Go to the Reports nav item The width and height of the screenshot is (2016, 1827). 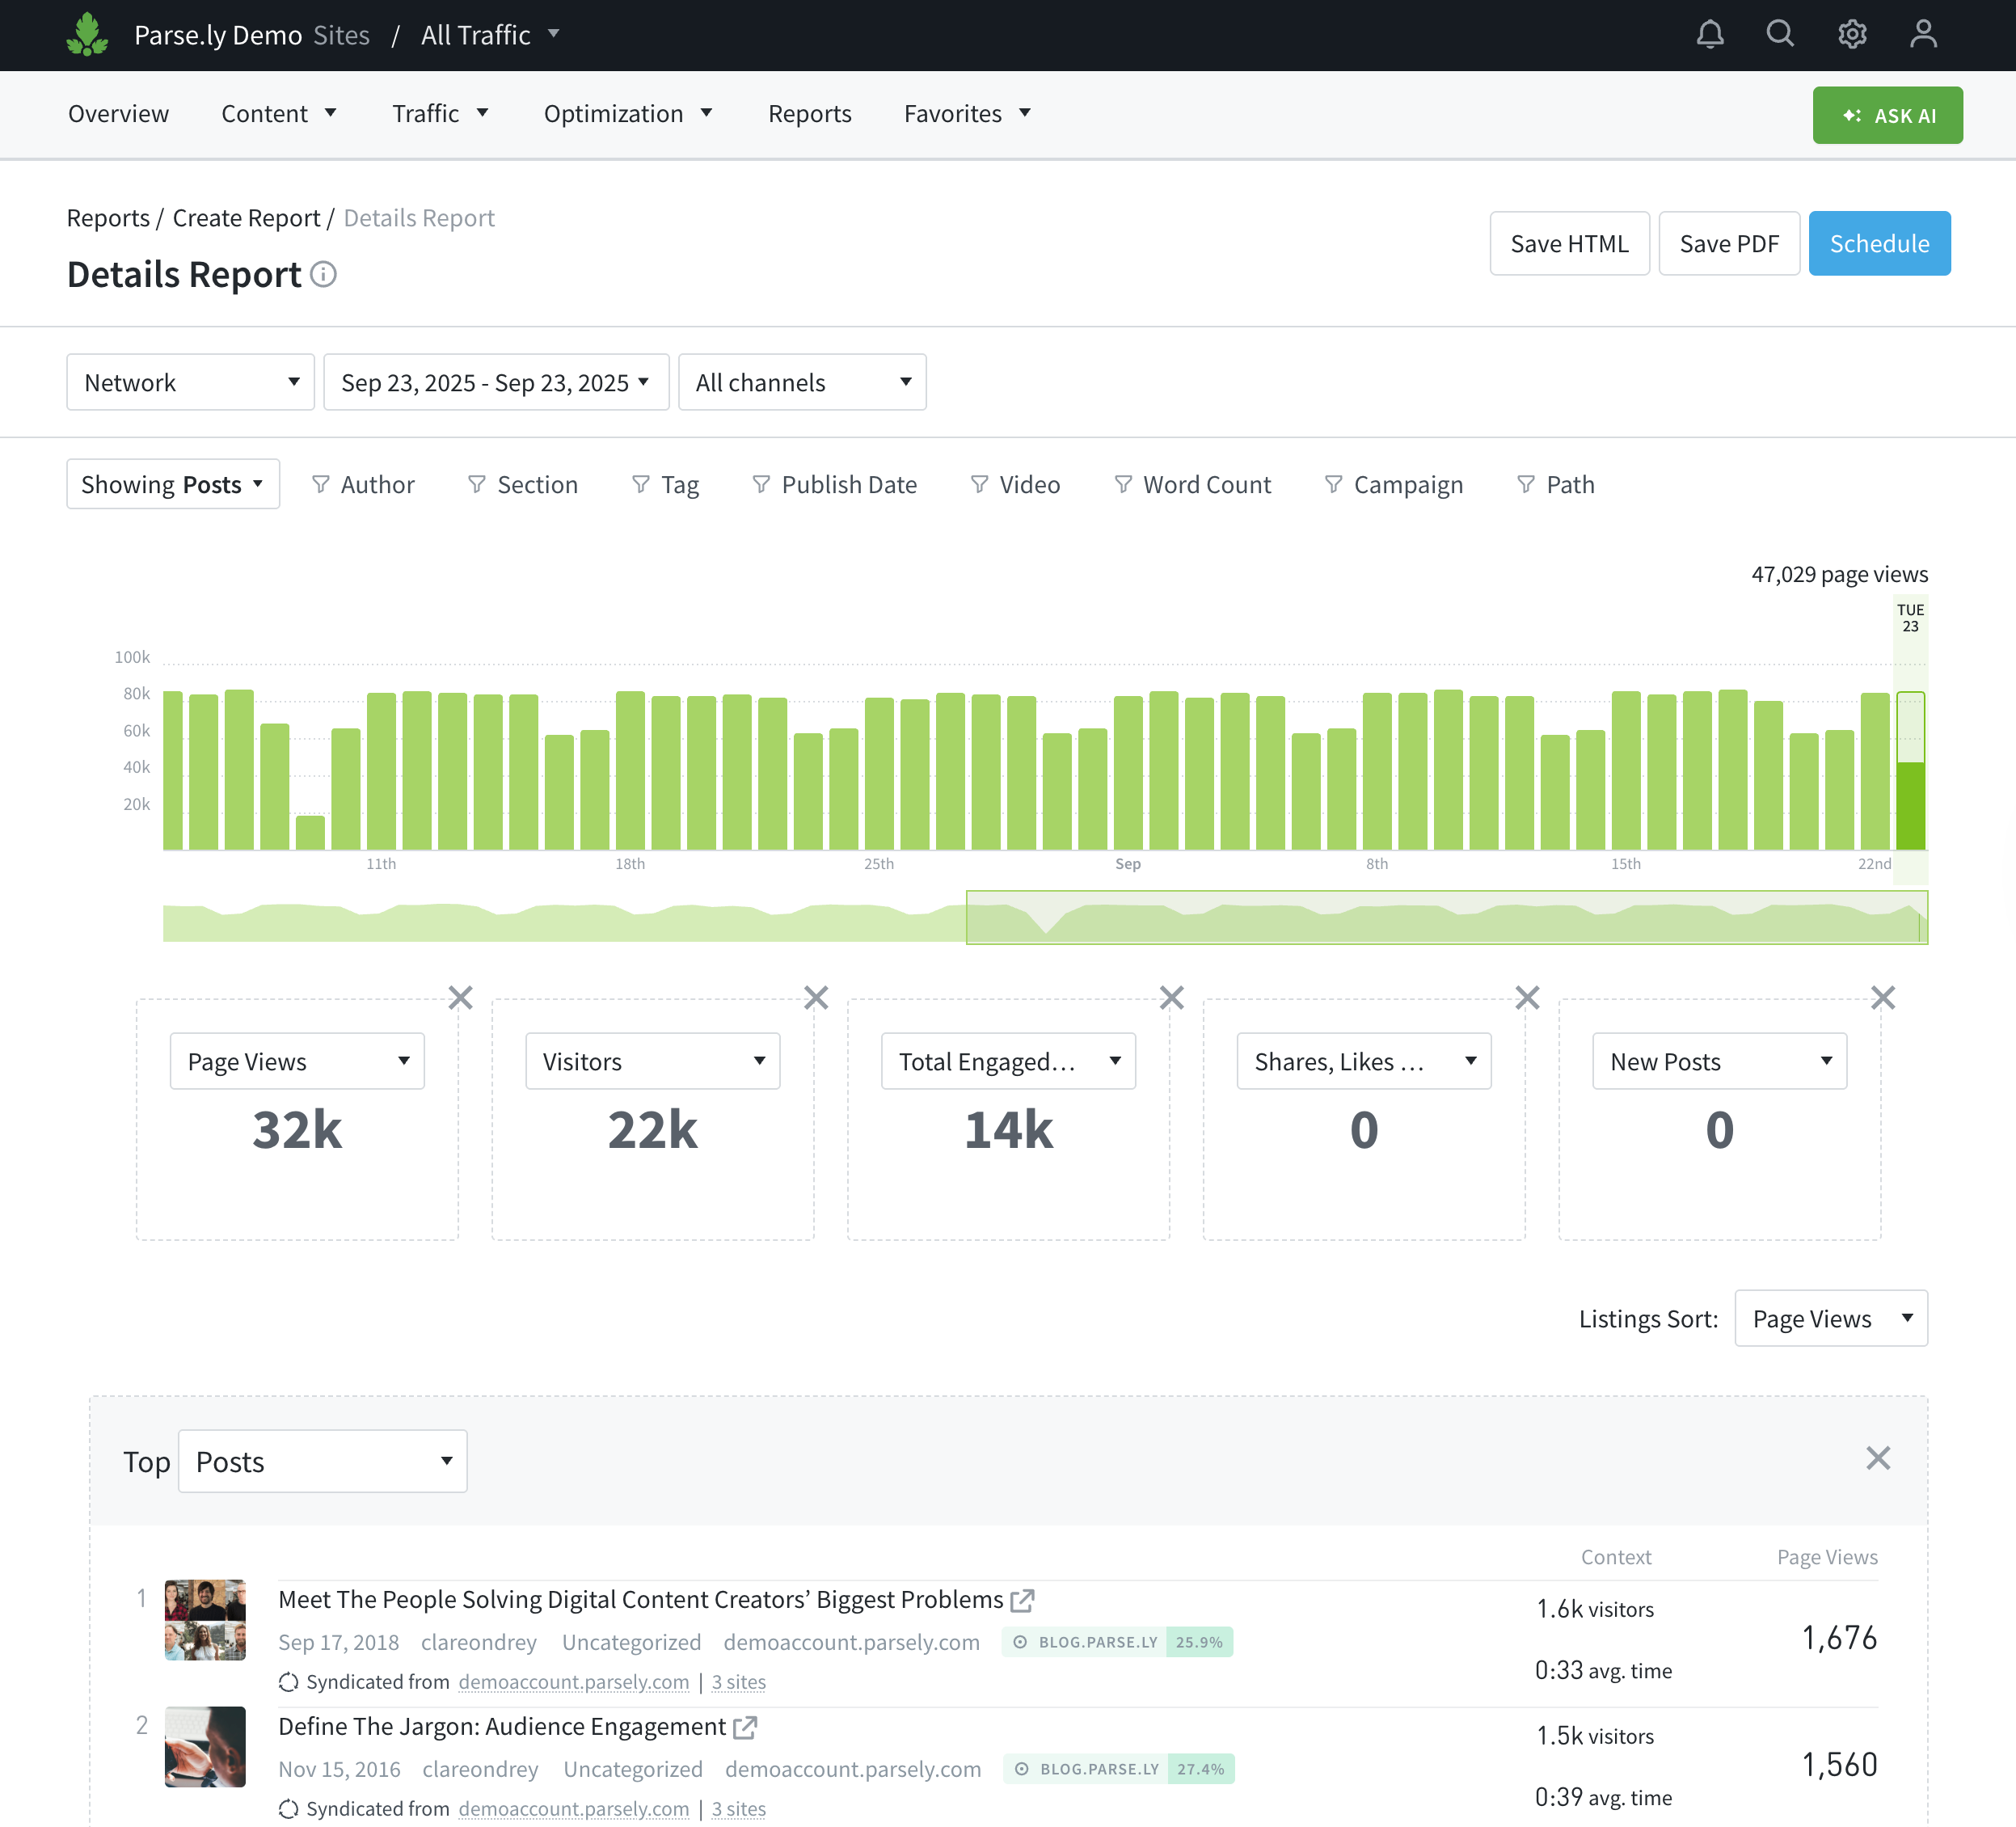pyautogui.click(x=809, y=114)
